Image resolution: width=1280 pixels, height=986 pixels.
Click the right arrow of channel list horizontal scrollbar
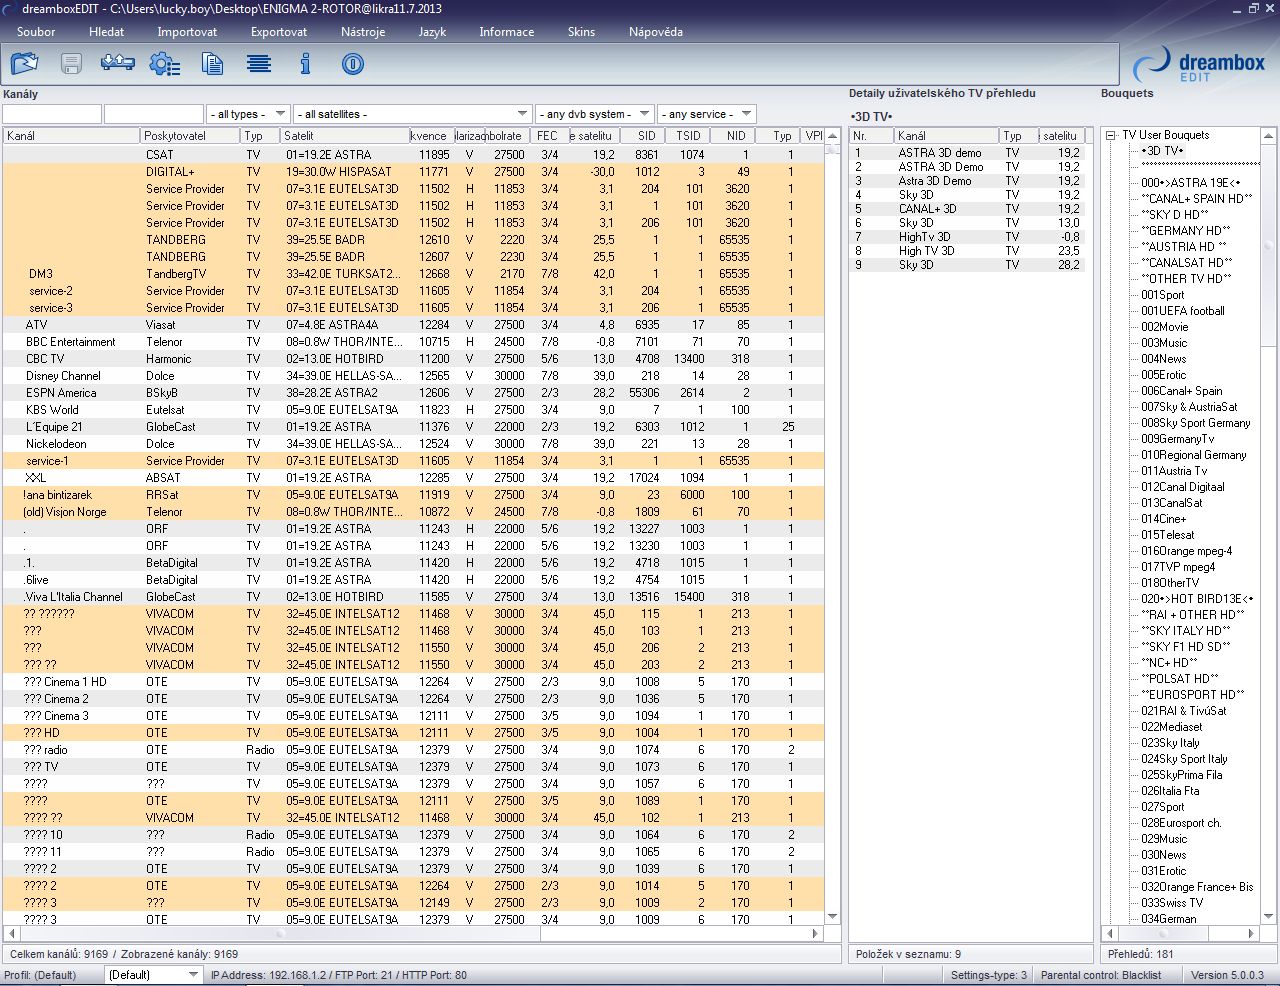pos(815,933)
